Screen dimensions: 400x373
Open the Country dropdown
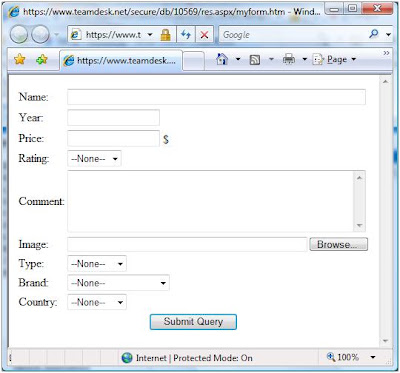click(97, 303)
